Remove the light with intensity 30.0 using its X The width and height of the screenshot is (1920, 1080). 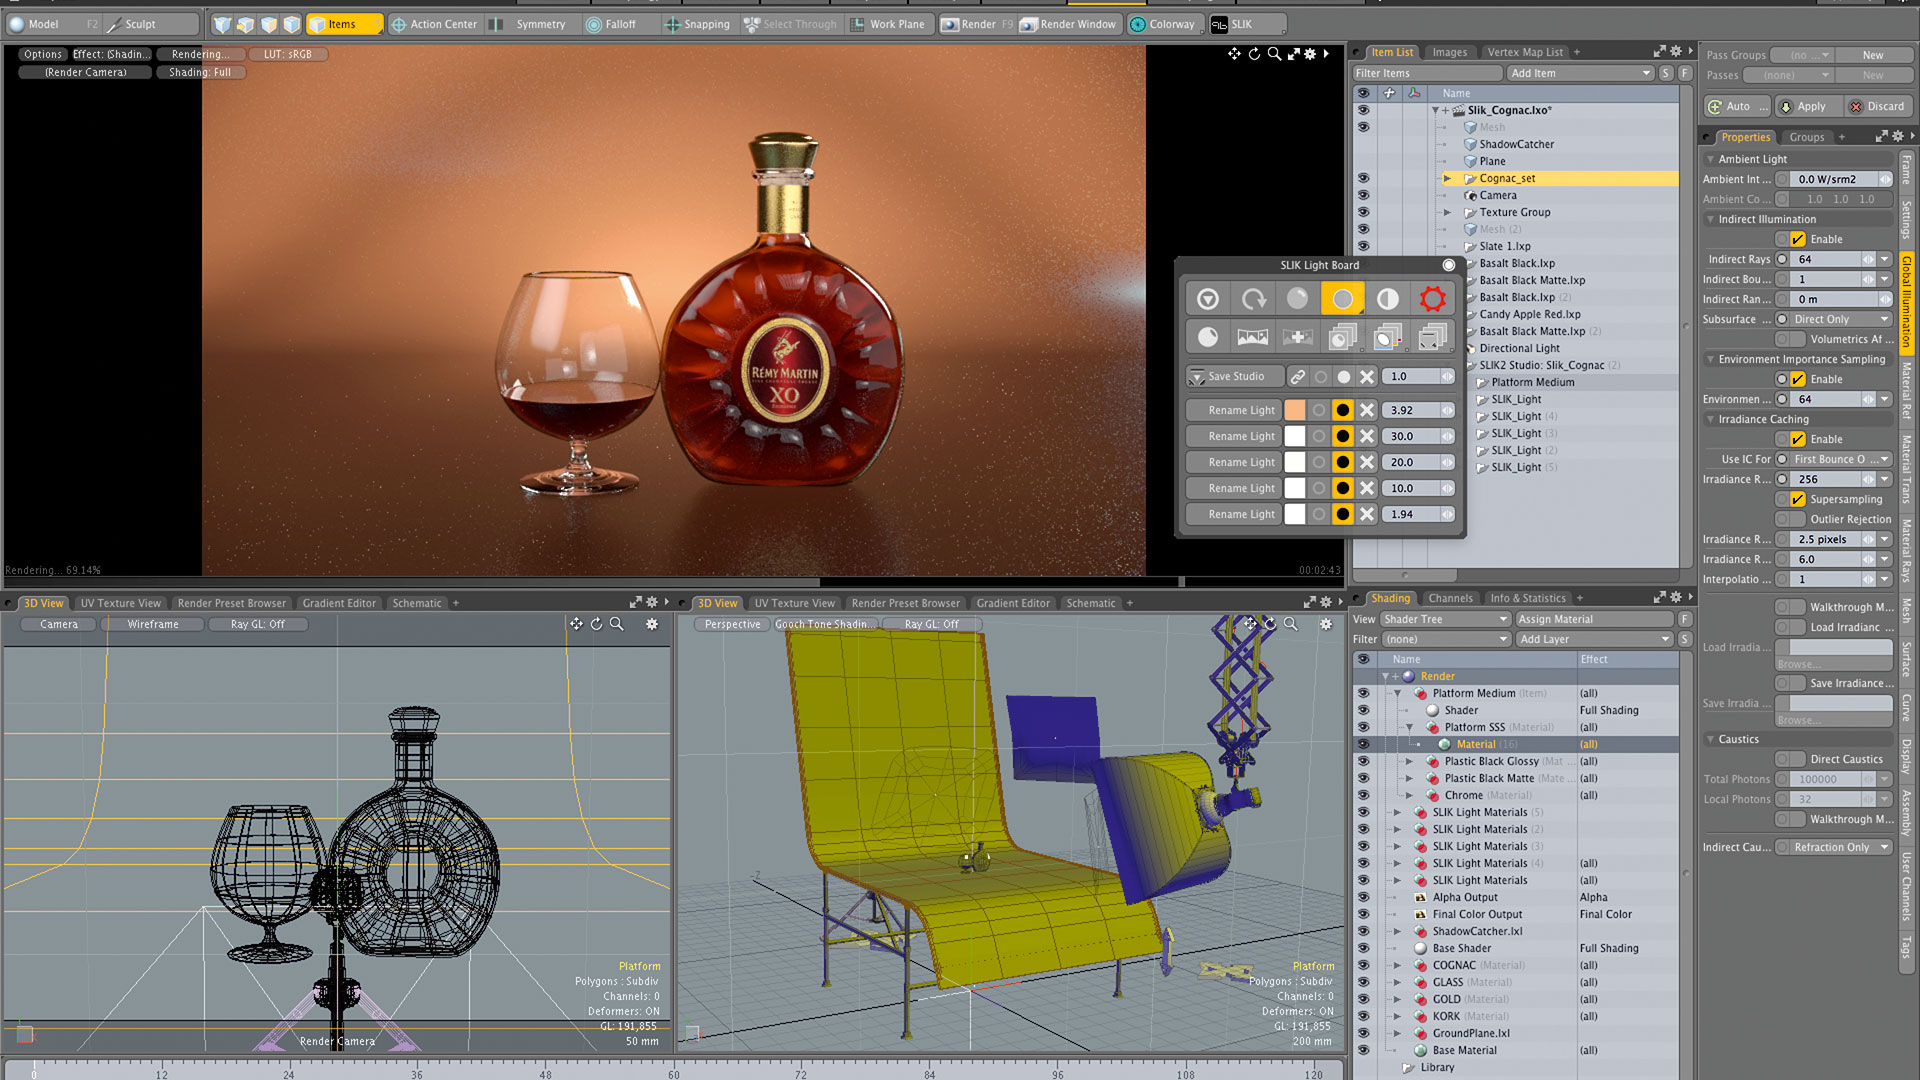click(x=1366, y=436)
